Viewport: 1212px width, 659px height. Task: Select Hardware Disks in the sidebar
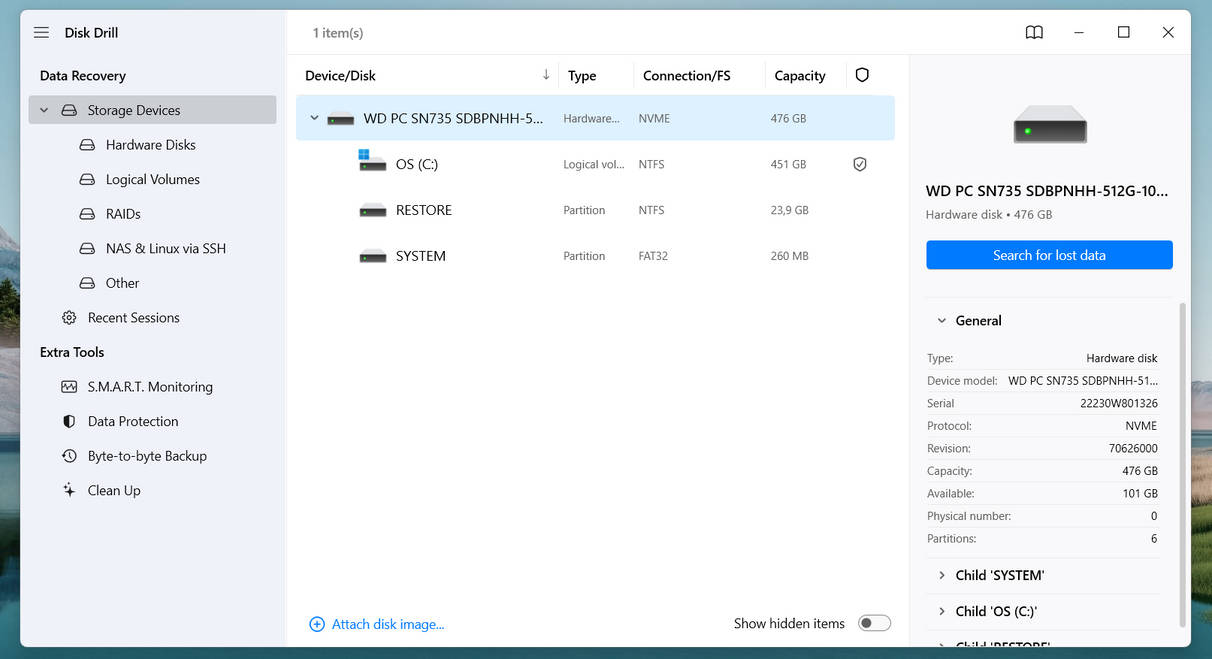tap(151, 145)
